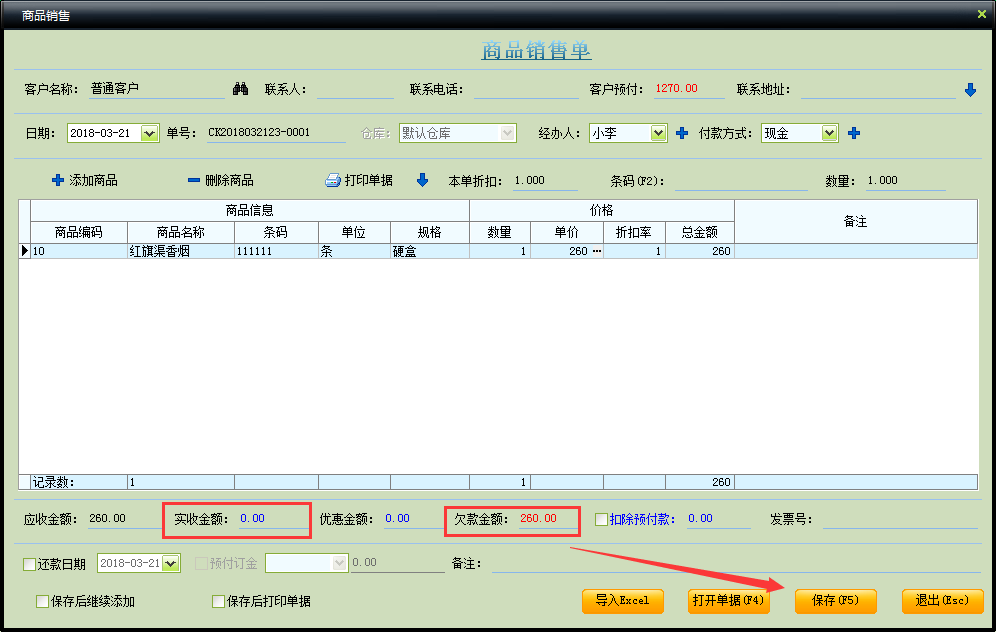Click the blue down arrow after 打印单据

[x=422, y=180]
